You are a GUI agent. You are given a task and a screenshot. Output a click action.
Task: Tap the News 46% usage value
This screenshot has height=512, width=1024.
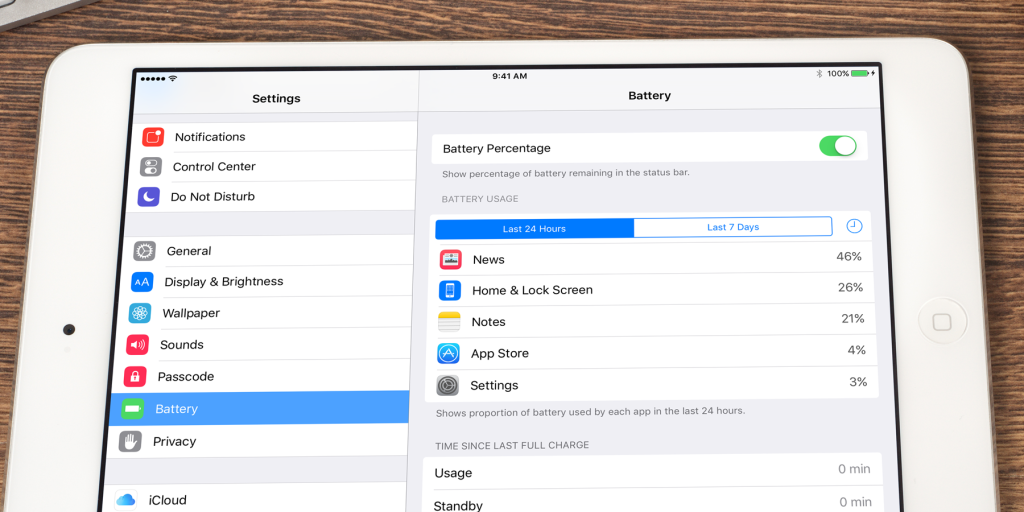coord(849,257)
